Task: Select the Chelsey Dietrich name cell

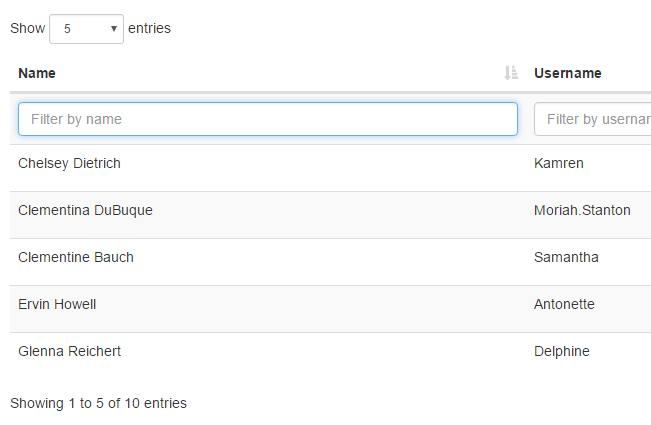Action: coord(70,163)
